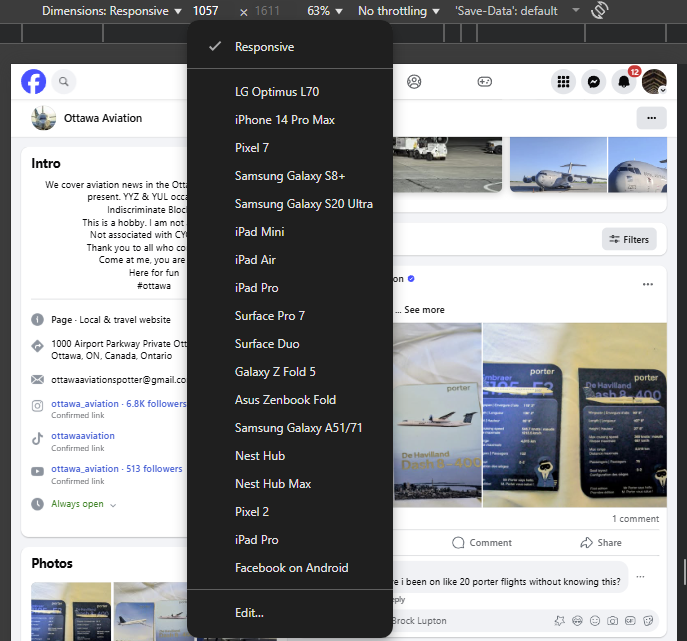The image size is (687, 641).
Task: Click the verified badge icon
Action: point(411,279)
